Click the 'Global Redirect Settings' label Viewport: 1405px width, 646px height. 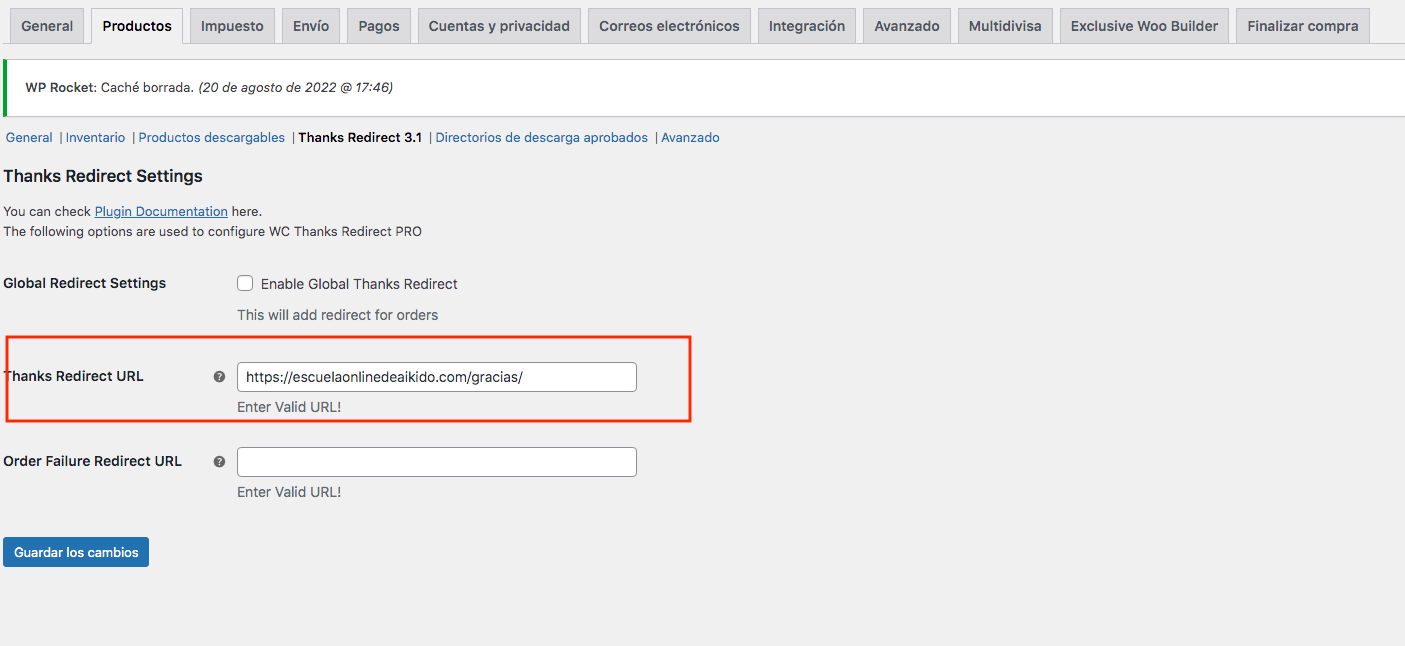pos(85,283)
